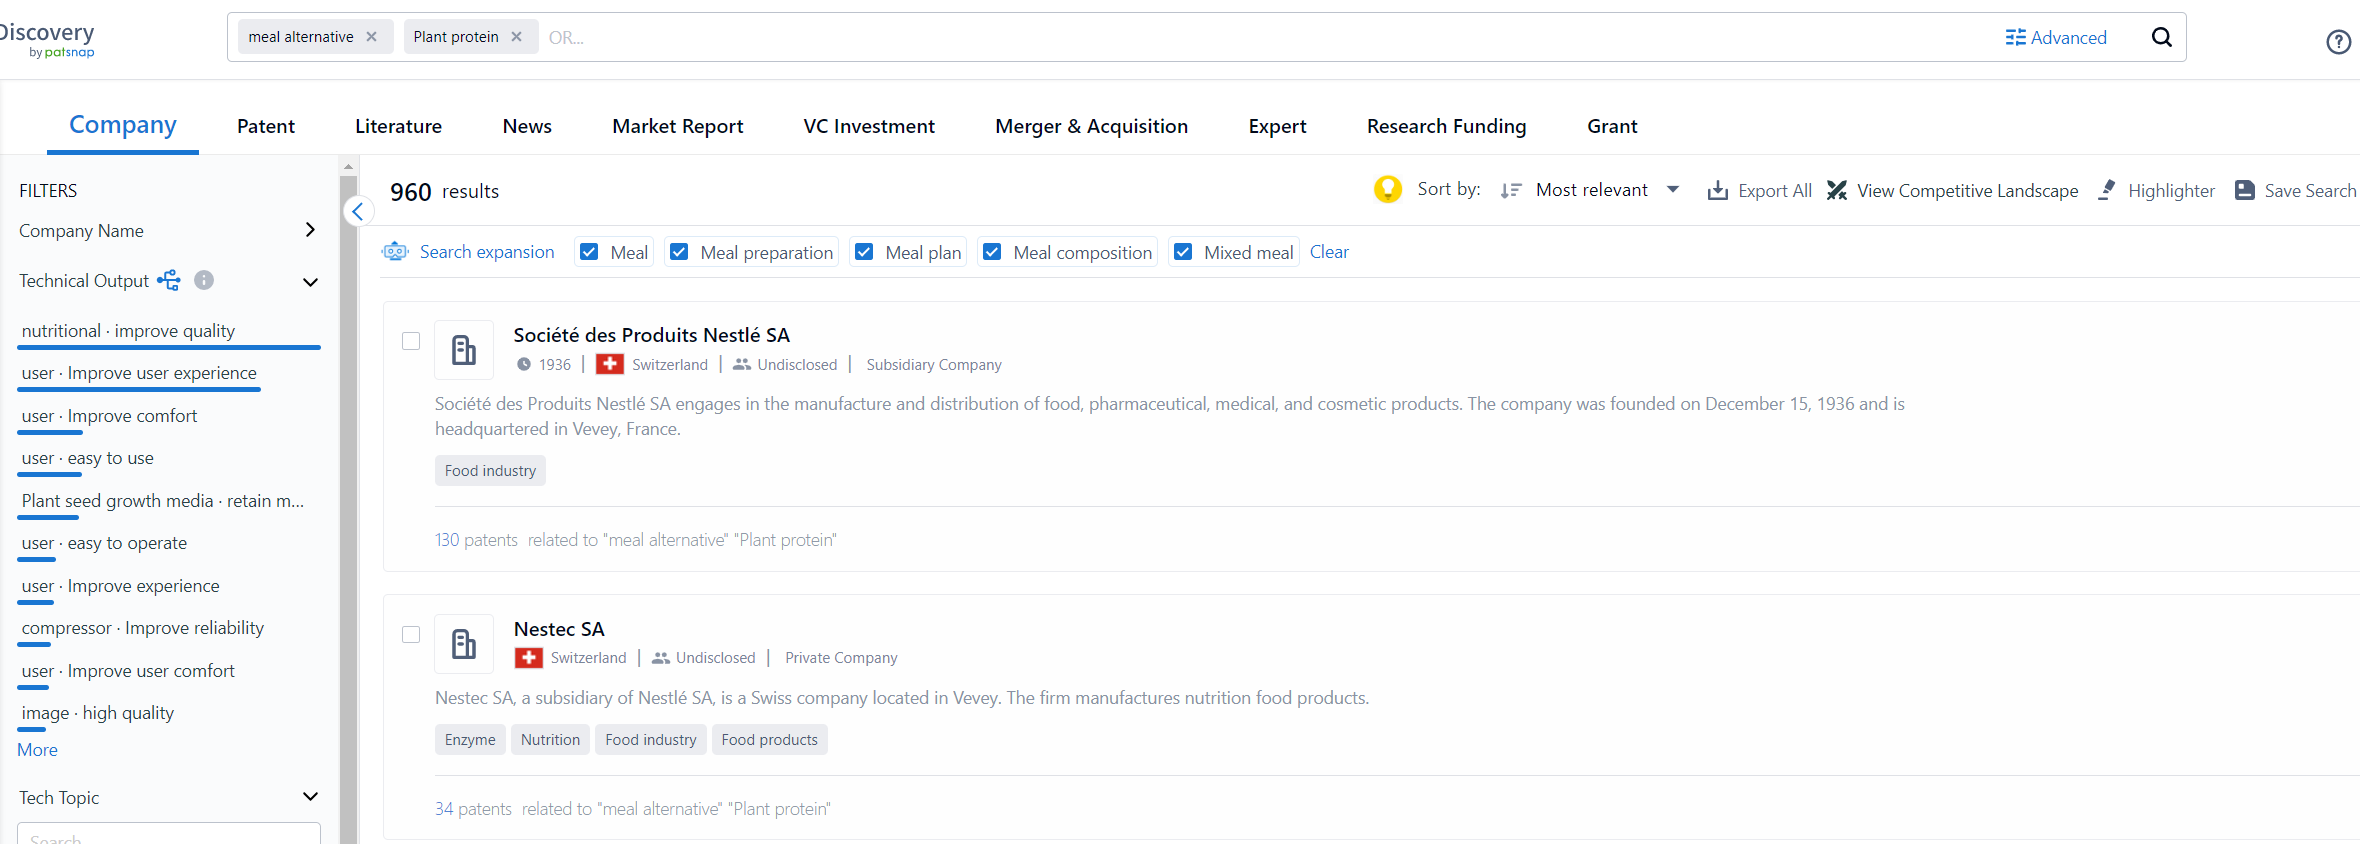Click the search magnifier icon
Screen dimensions: 2360x844
[2161, 37]
